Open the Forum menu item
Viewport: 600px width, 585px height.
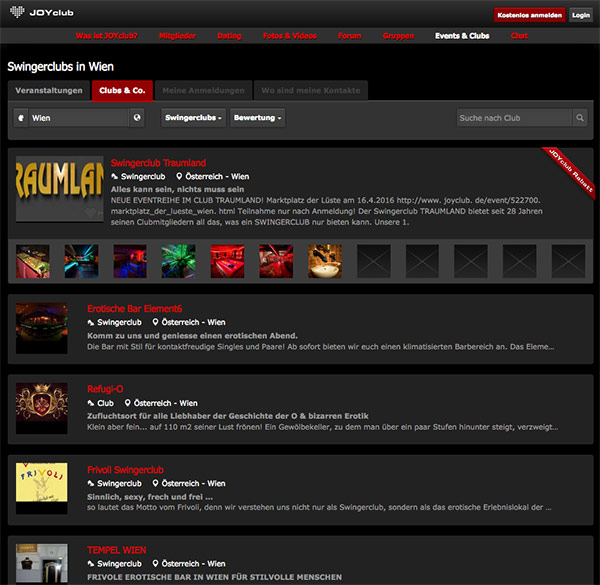tap(349, 36)
